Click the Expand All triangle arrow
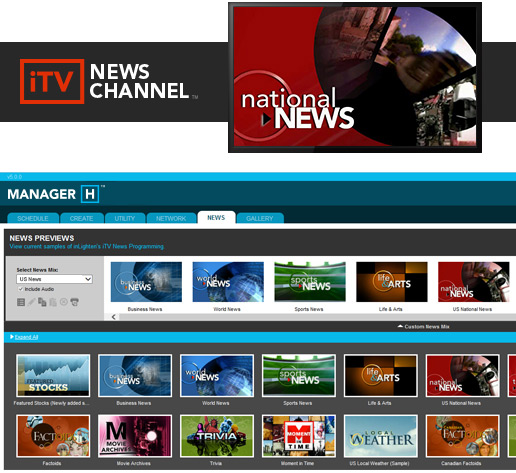The image size is (516, 473). (x=12, y=337)
